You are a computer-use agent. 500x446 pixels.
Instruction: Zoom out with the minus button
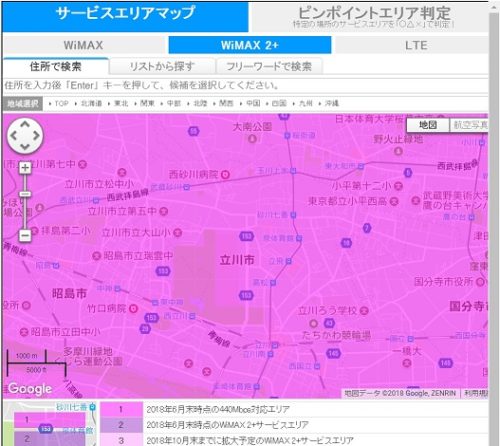pyautogui.click(x=25, y=236)
